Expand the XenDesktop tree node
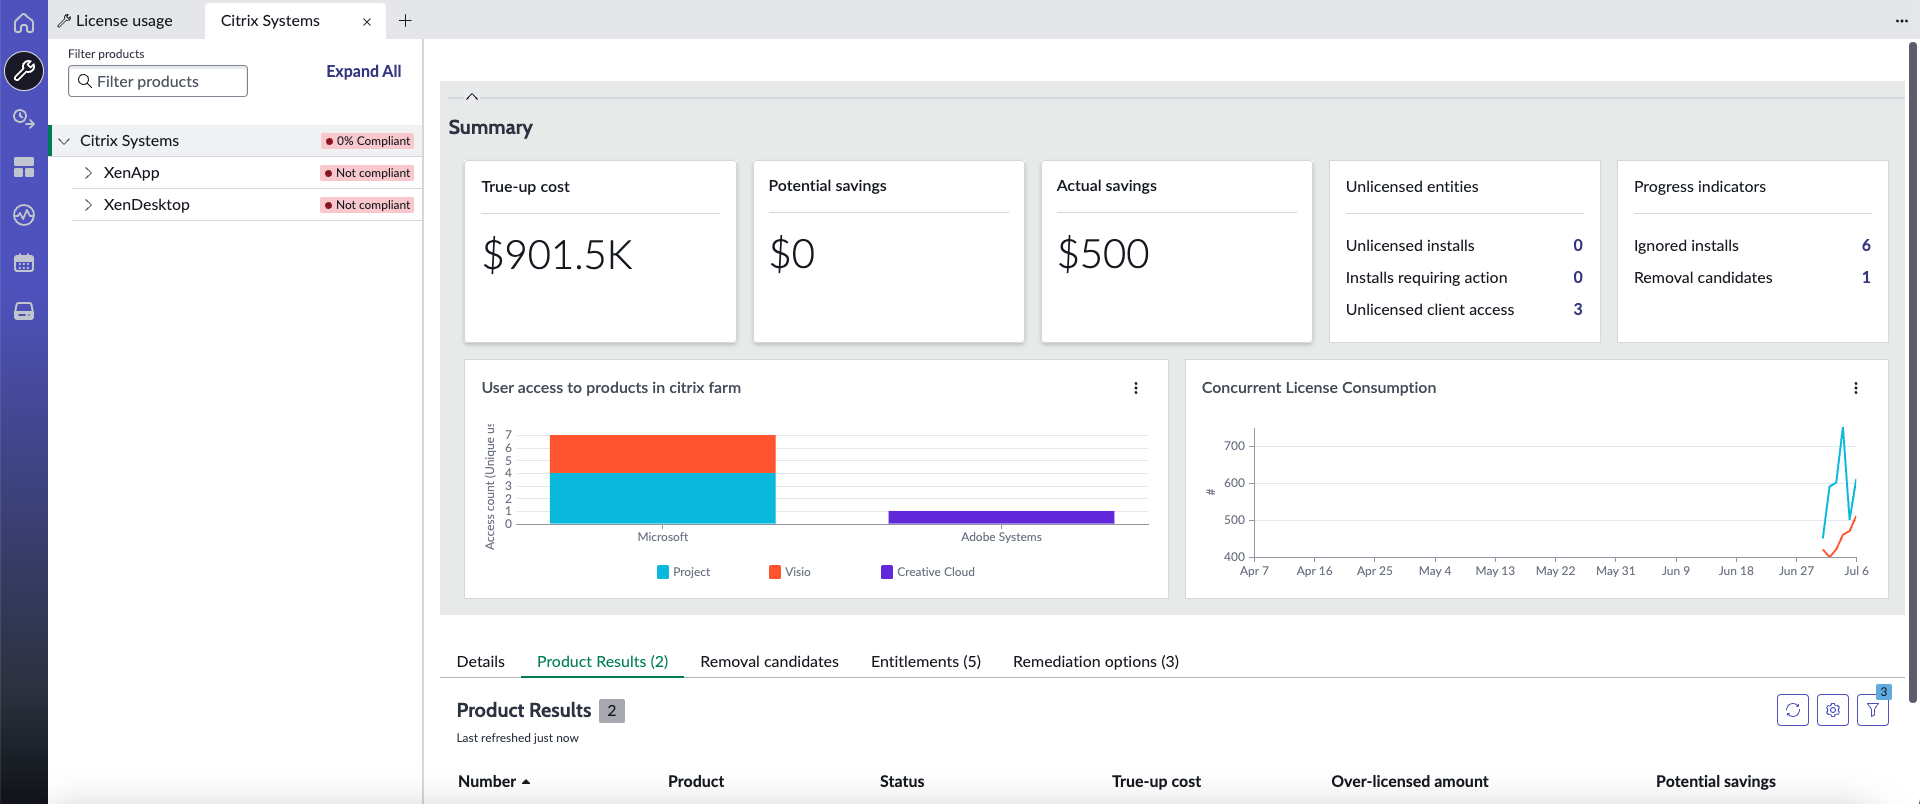Viewport: 1920px width, 804px height. point(88,205)
